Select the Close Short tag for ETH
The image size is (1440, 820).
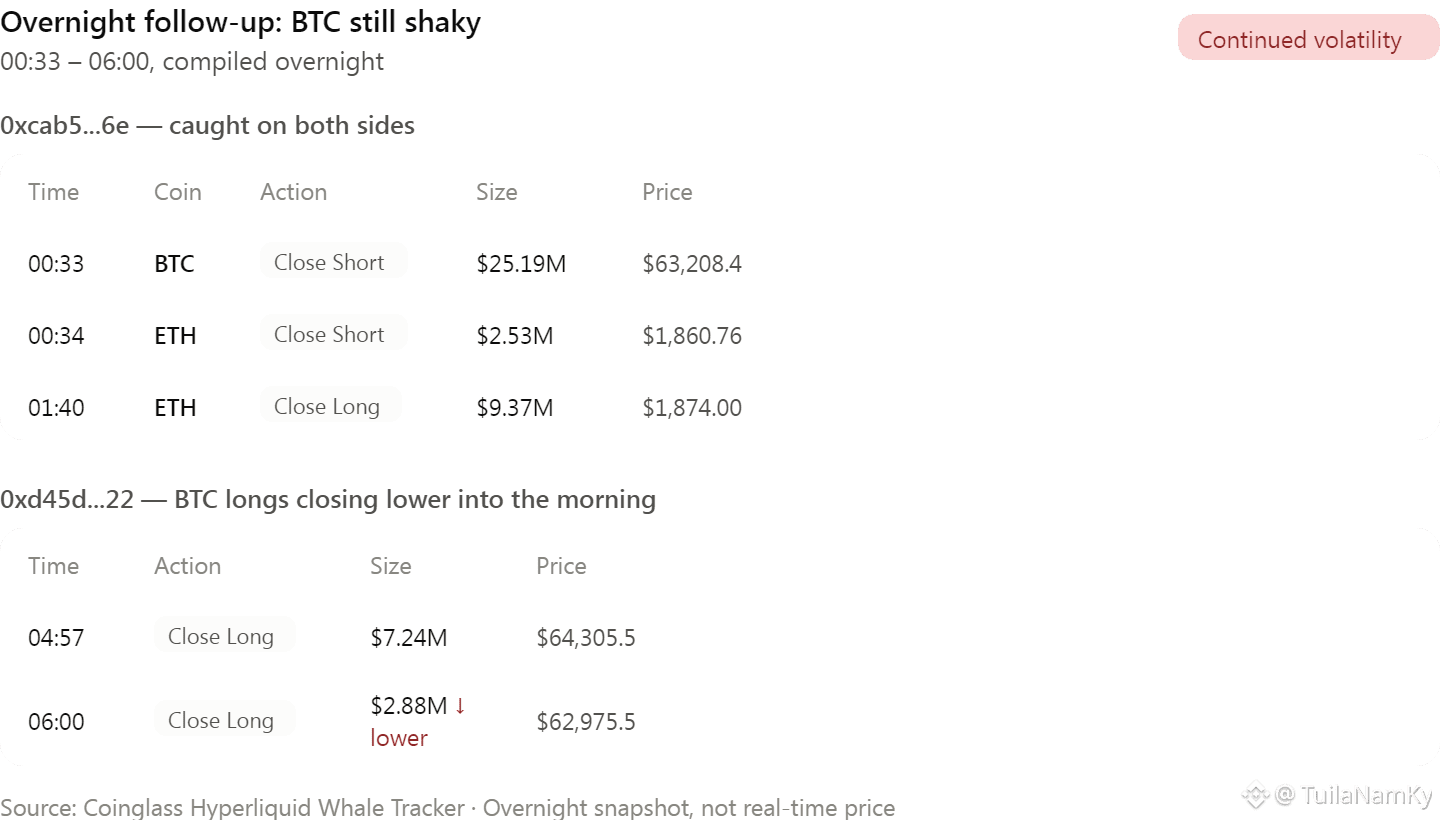[333, 334]
